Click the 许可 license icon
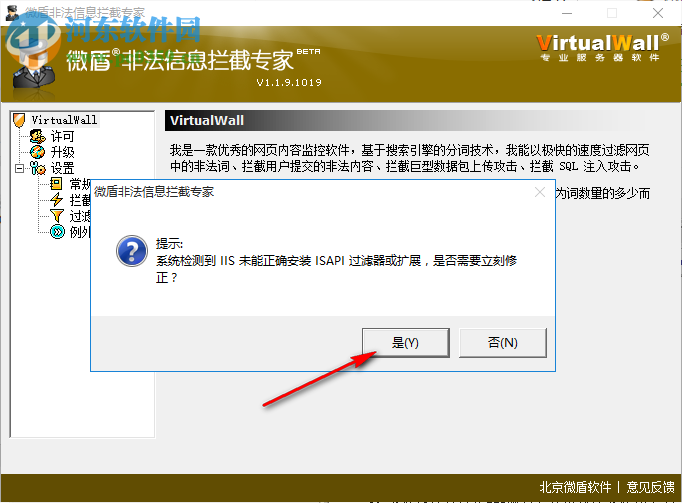Image resolution: width=682 pixels, height=503 pixels. [x=38, y=136]
